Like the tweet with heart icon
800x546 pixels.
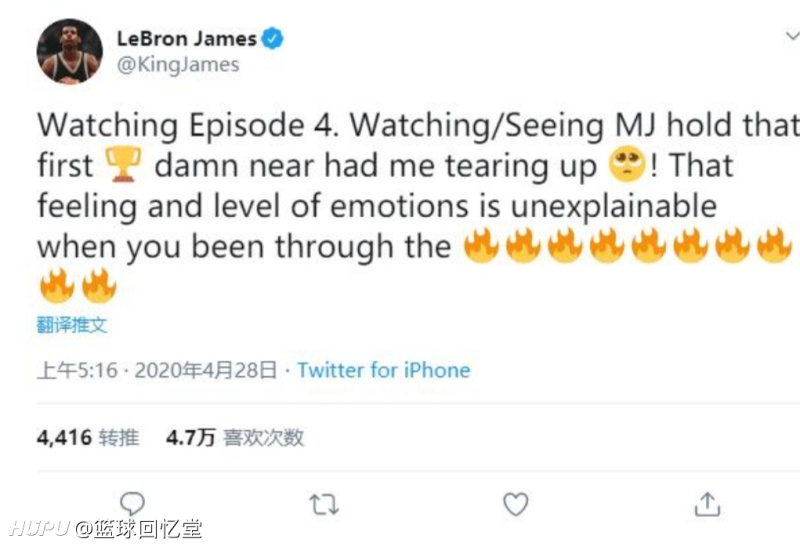click(516, 504)
